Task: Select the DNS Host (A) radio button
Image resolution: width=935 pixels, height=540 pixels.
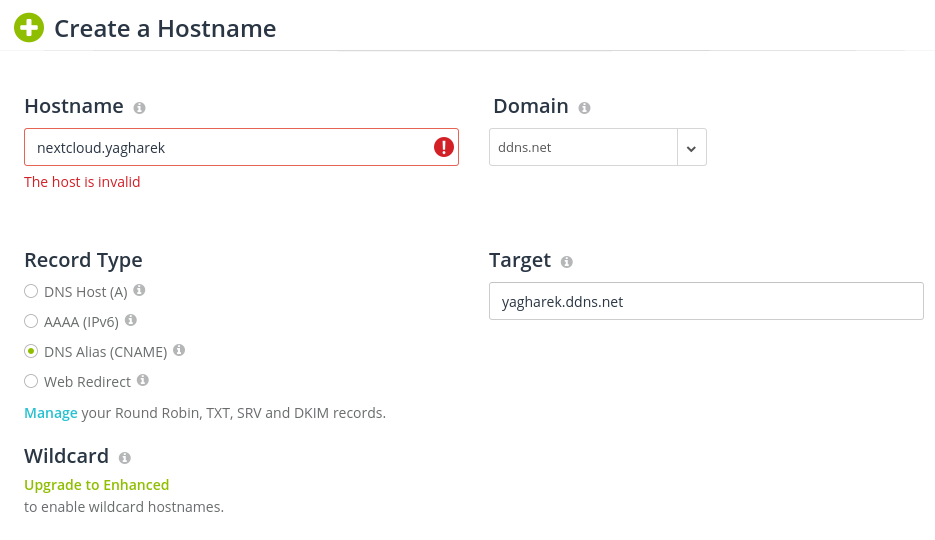Action: coord(31,292)
